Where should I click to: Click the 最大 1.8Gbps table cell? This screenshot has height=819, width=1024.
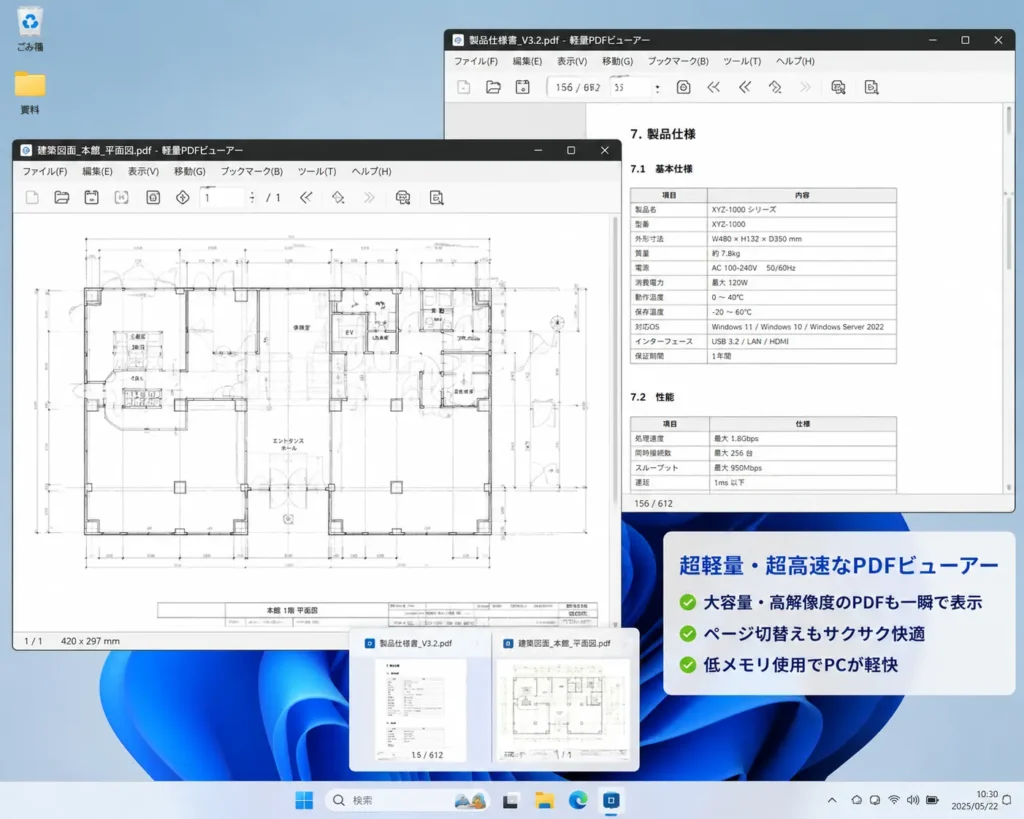tap(803, 438)
